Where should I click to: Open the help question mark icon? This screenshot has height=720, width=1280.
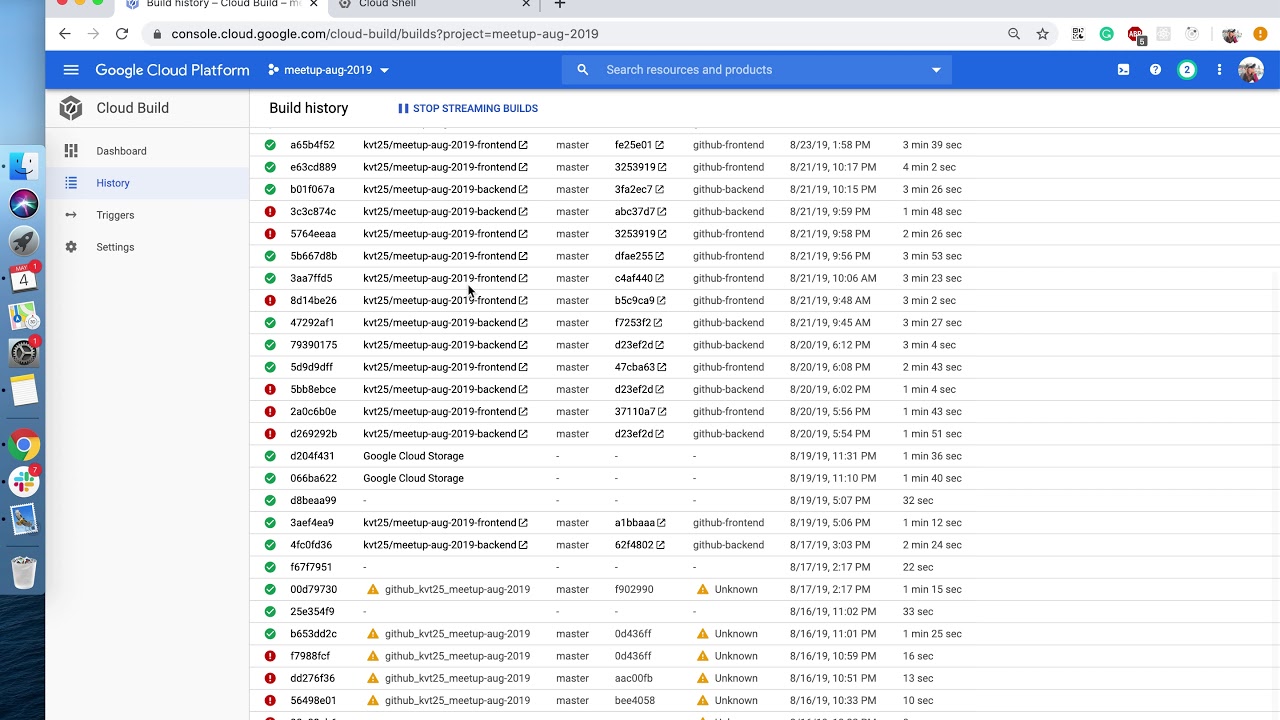click(x=1155, y=70)
